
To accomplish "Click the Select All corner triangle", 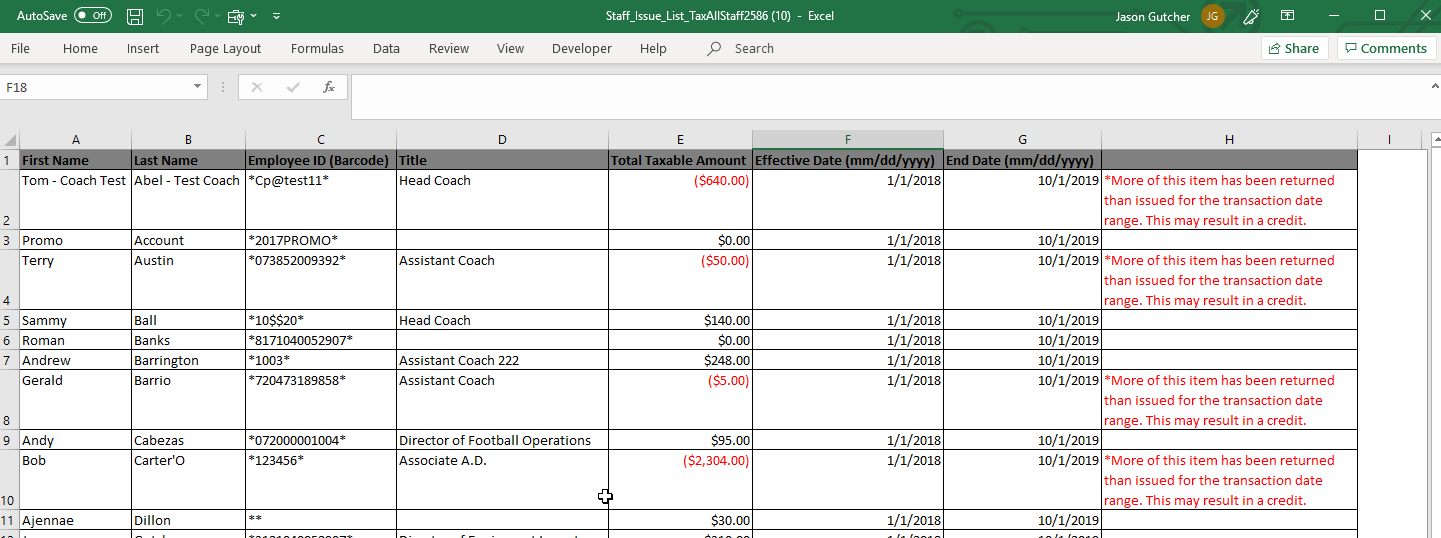I will point(10,140).
